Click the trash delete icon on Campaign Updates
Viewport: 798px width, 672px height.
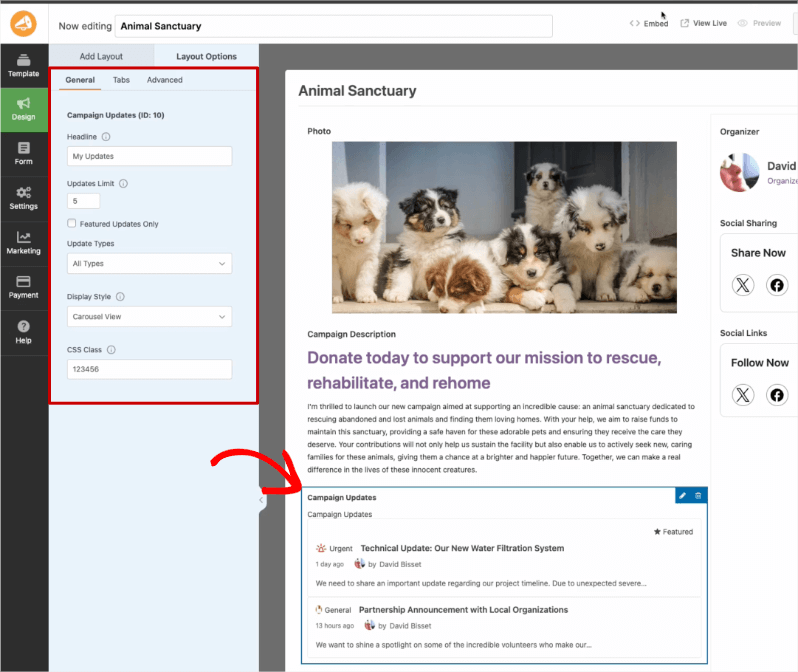click(698, 495)
